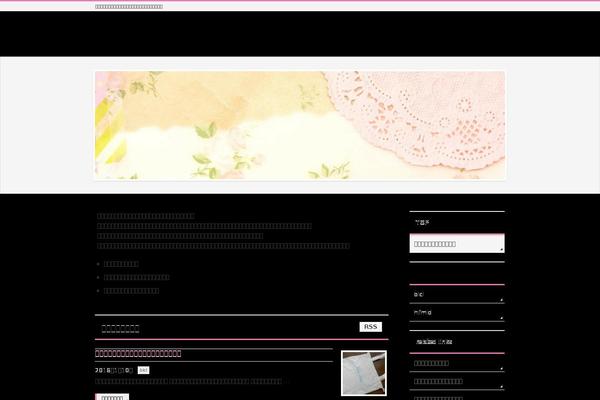Viewport: 600px width, 400px height.
Task: Click the tagline text in the top strip
Action: tap(129, 7)
